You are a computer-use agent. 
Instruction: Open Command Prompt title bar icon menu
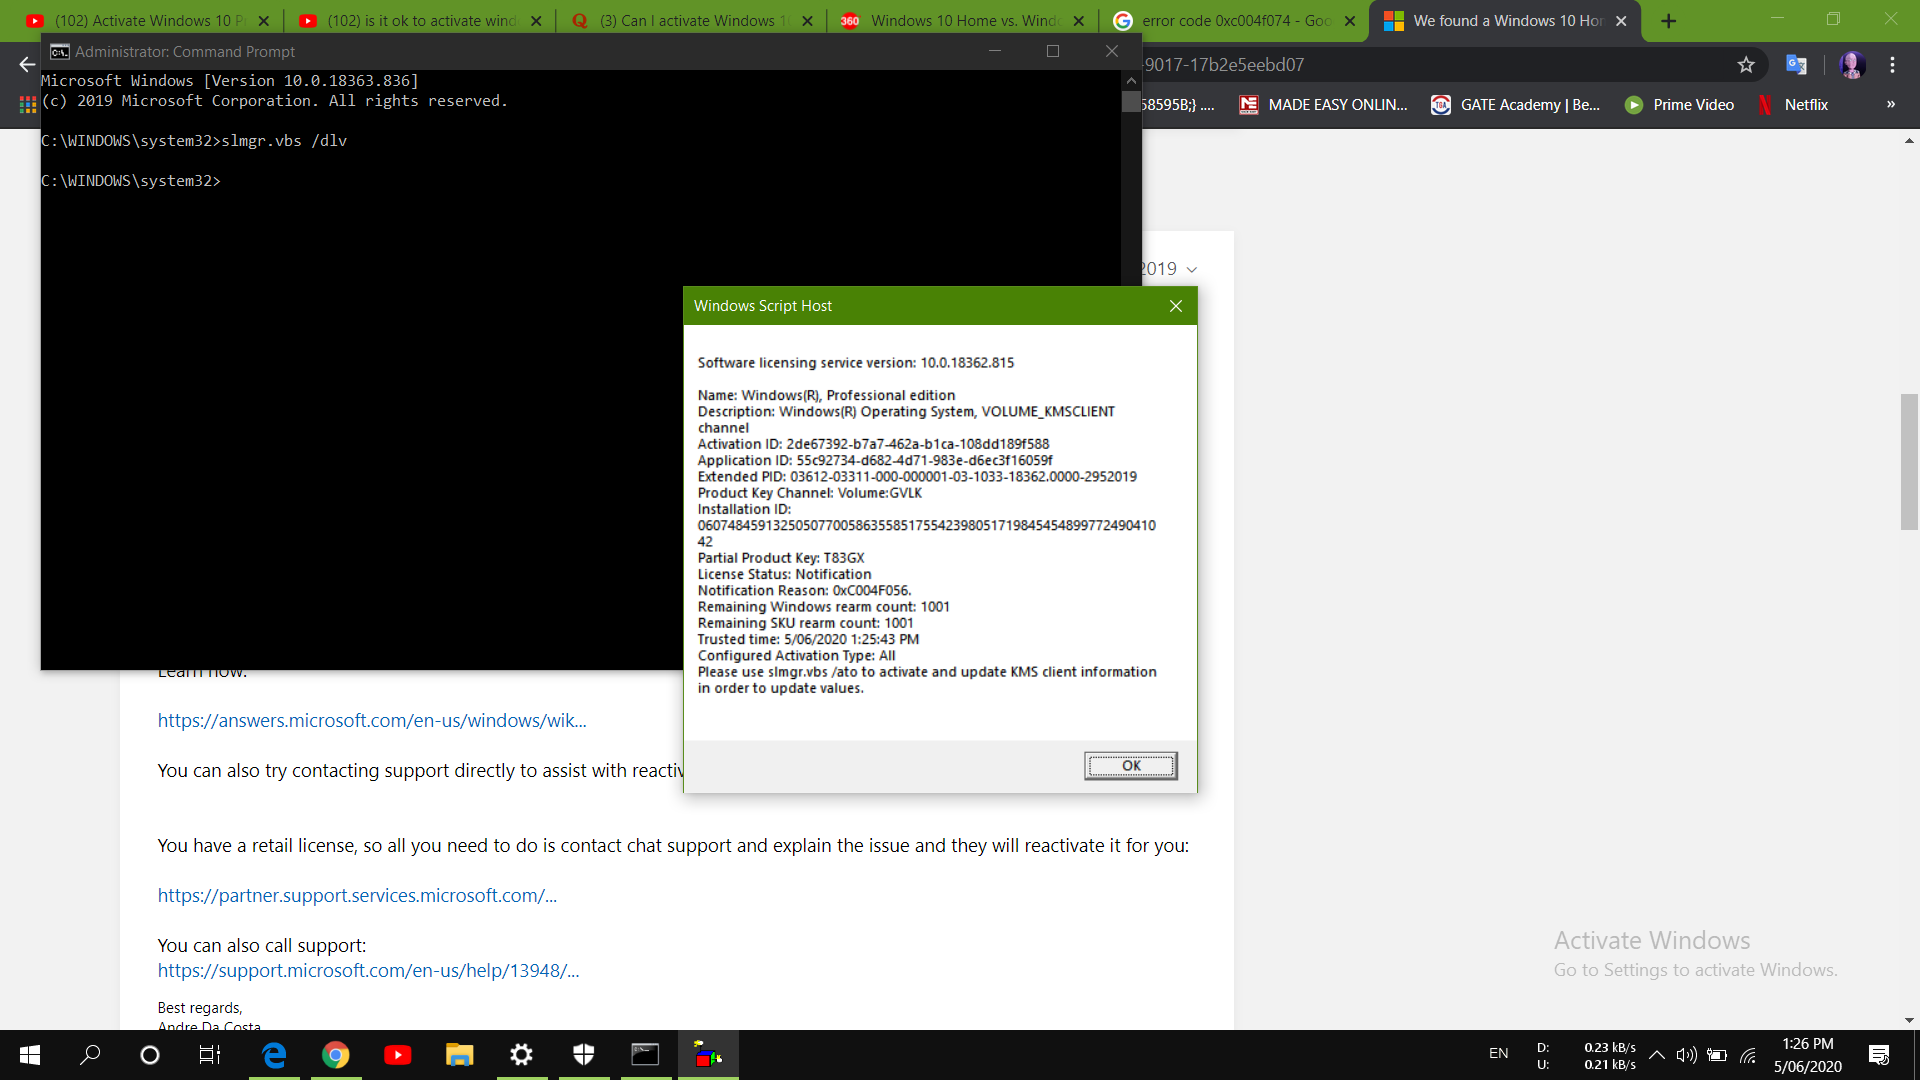click(x=60, y=52)
